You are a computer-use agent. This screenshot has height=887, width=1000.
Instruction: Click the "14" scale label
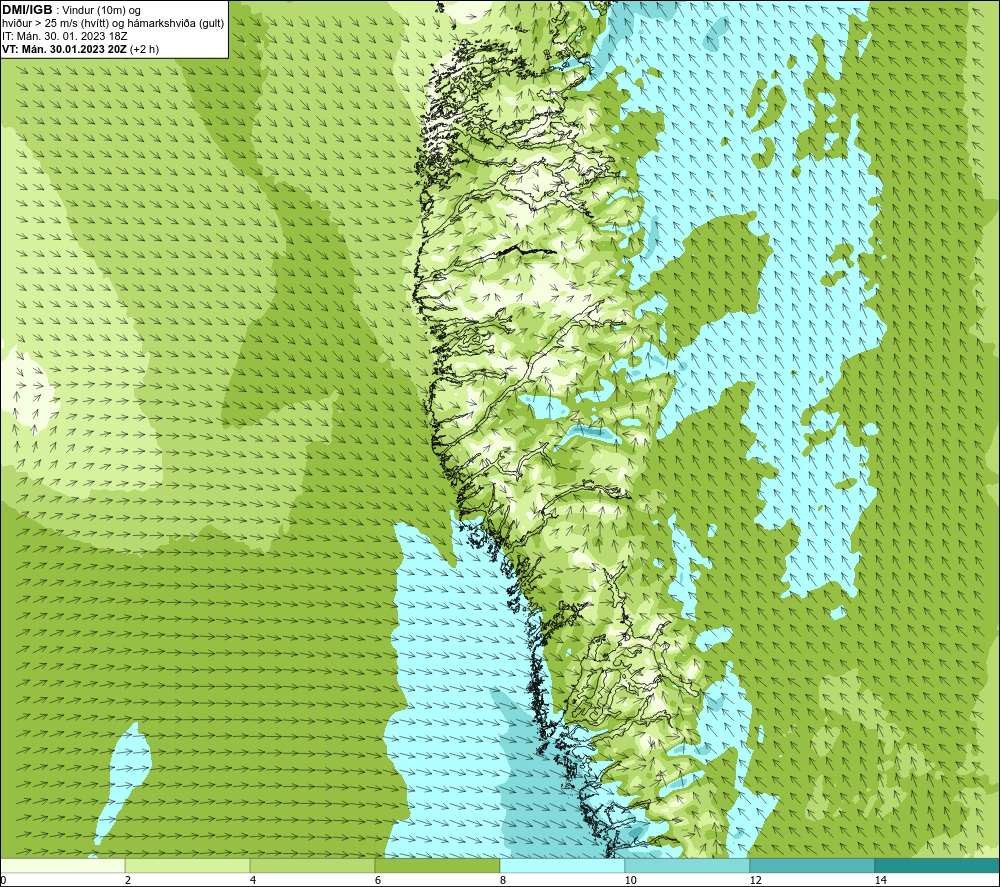pyautogui.click(x=880, y=880)
